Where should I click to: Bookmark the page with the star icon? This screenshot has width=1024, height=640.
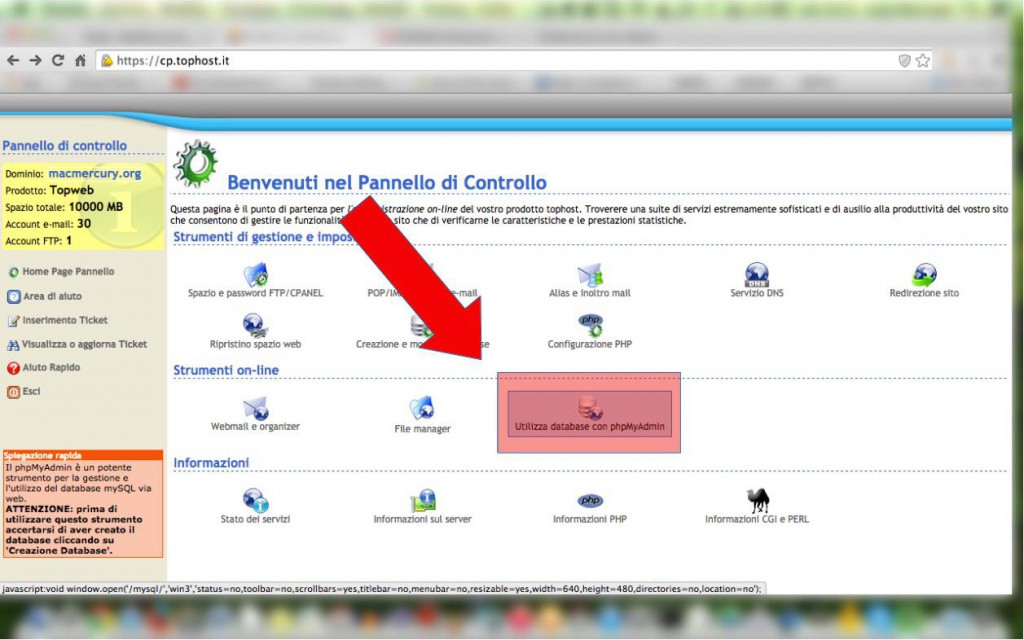[x=925, y=59]
